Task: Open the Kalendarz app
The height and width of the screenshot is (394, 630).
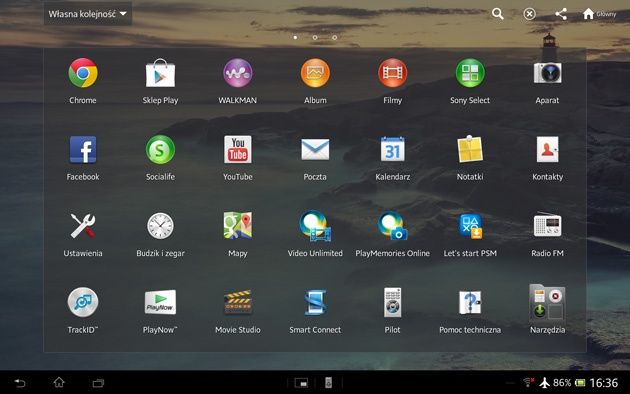Action: tap(393, 149)
